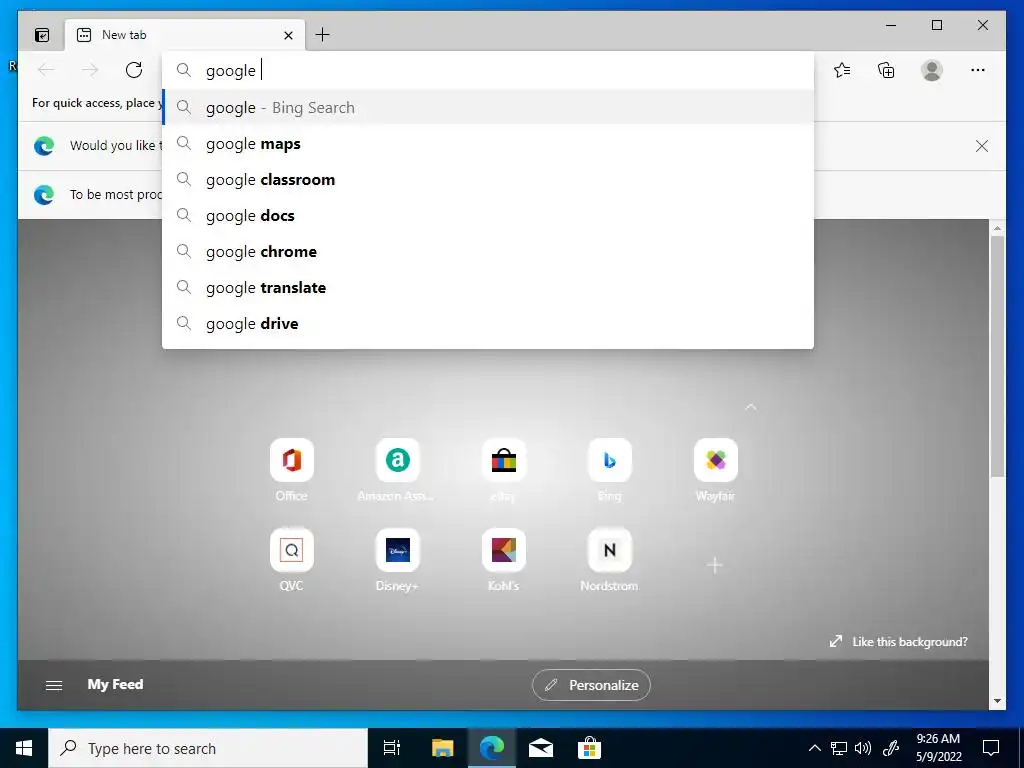Open the tab actions menu icon
The width and height of the screenshot is (1024, 768).
tap(42, 35)
